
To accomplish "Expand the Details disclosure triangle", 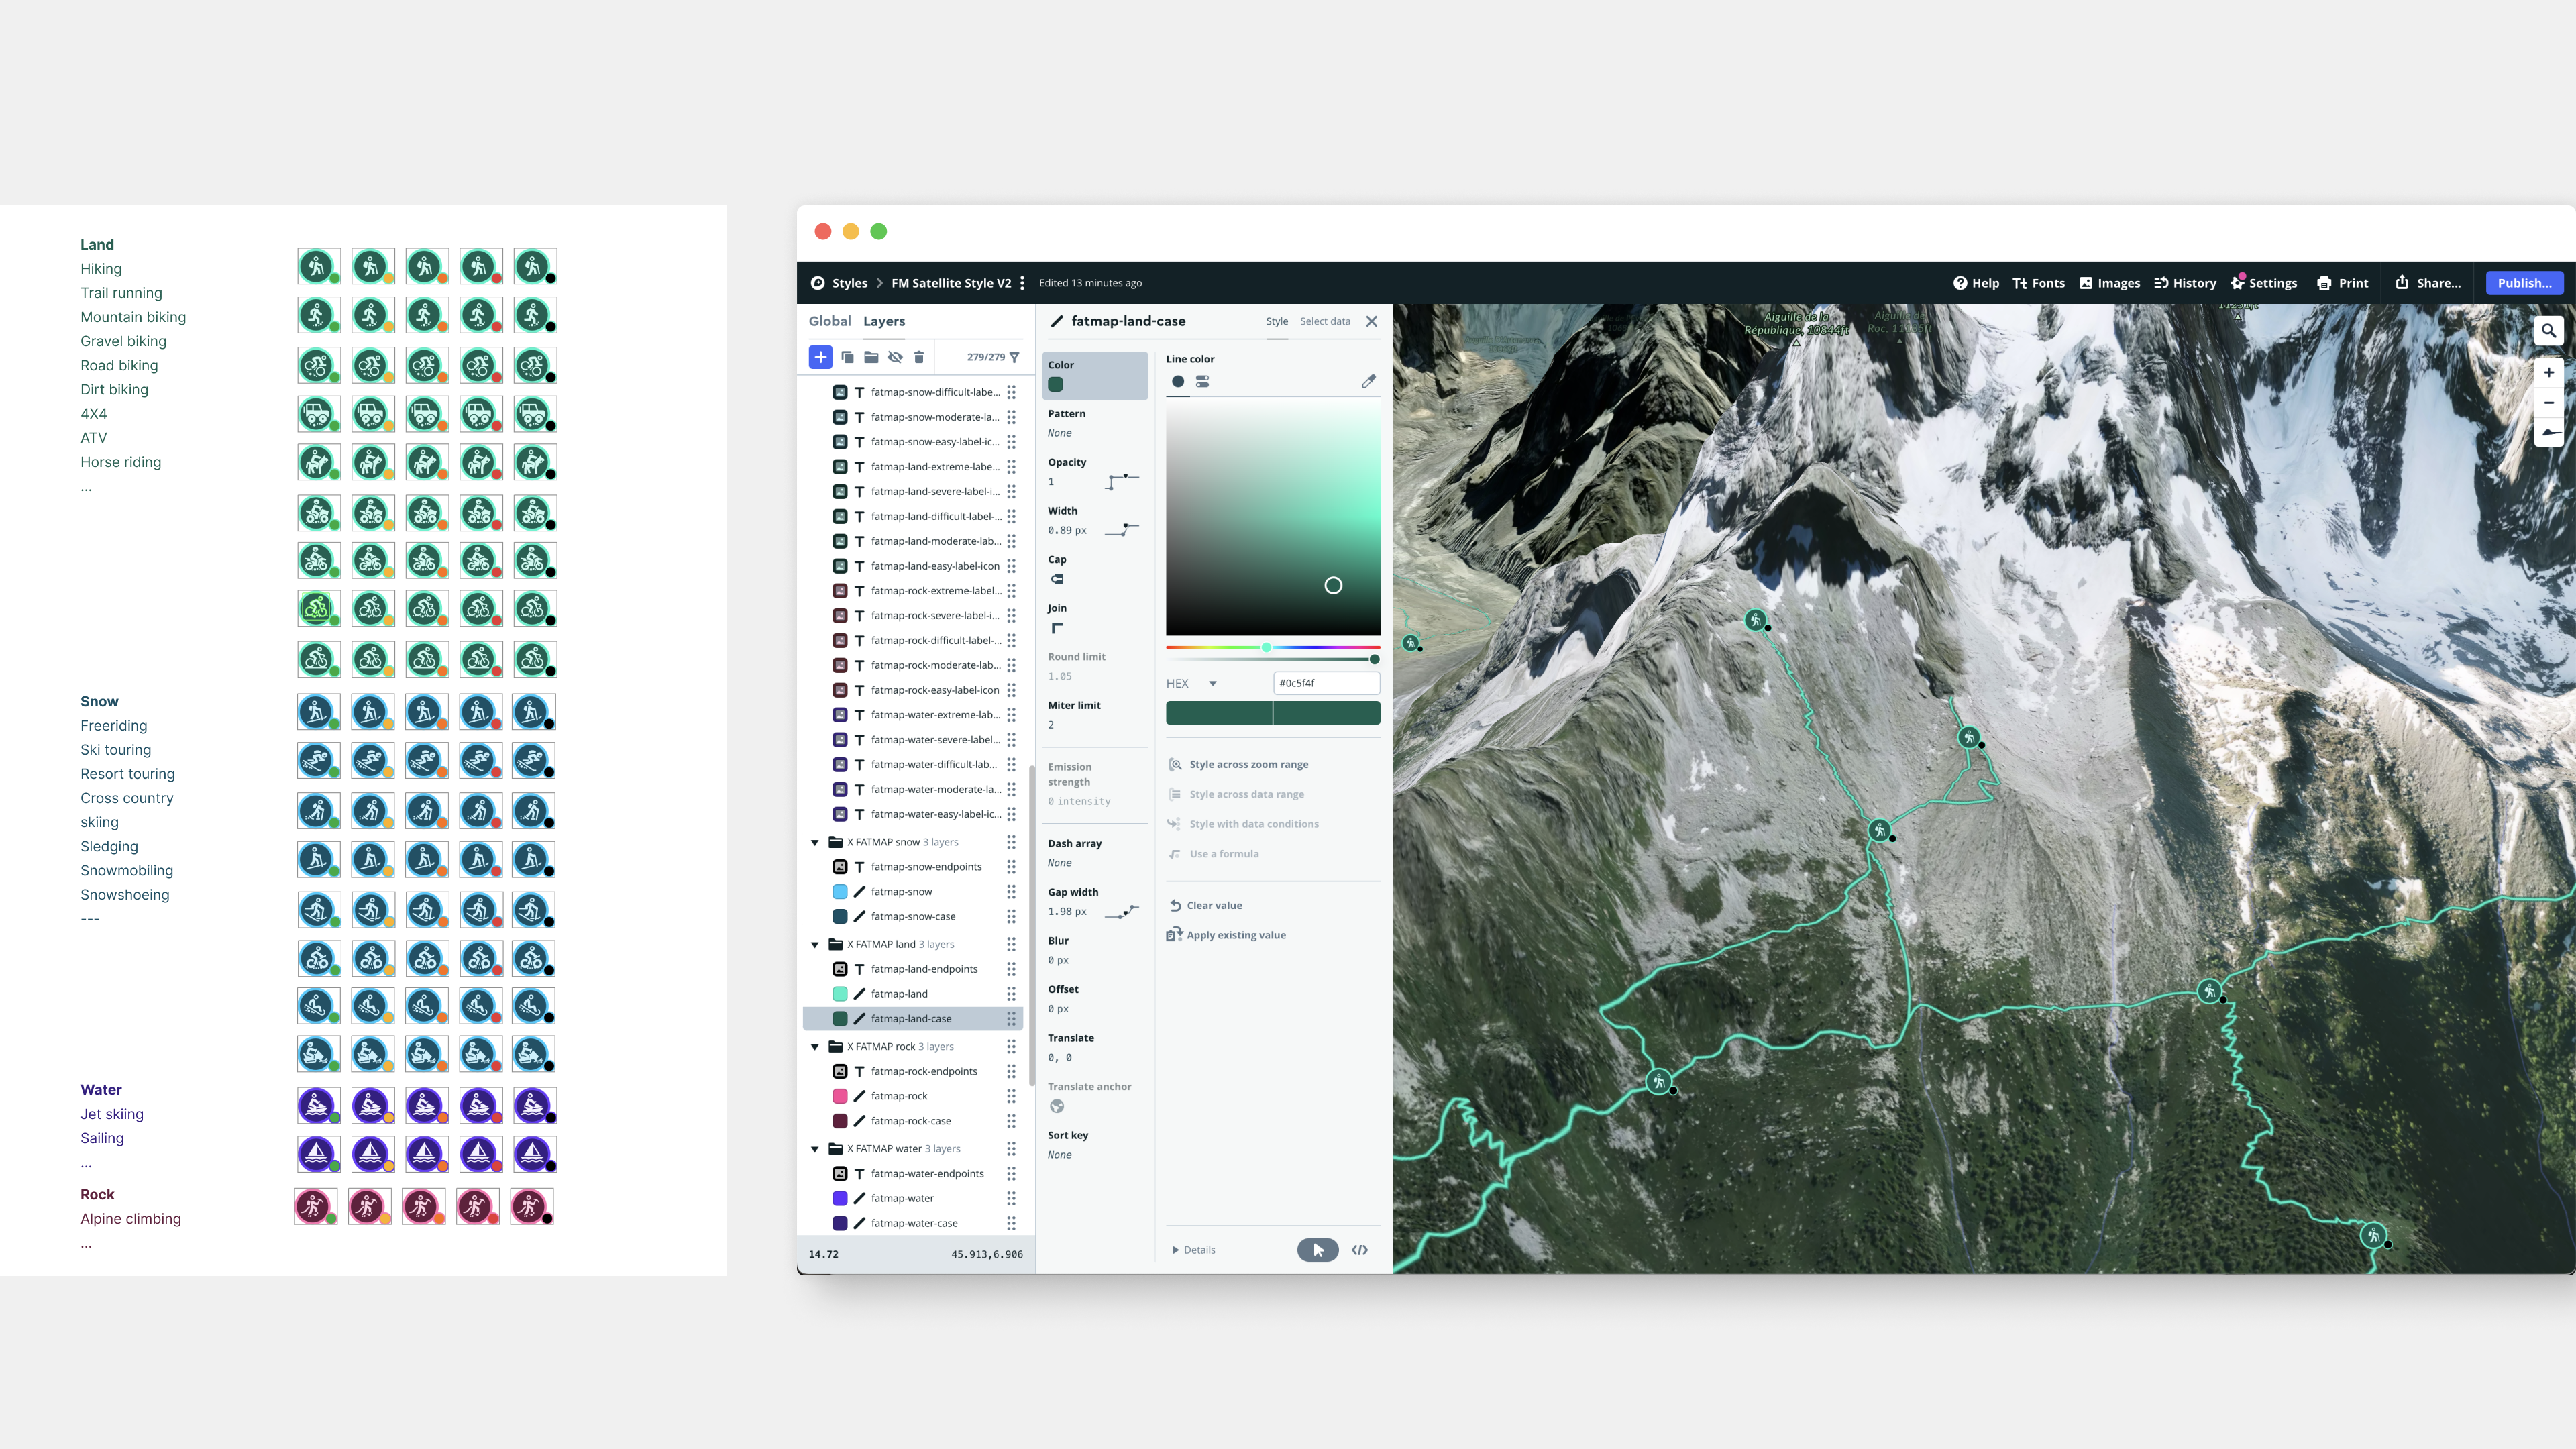I will (x=1175, y=1250).
